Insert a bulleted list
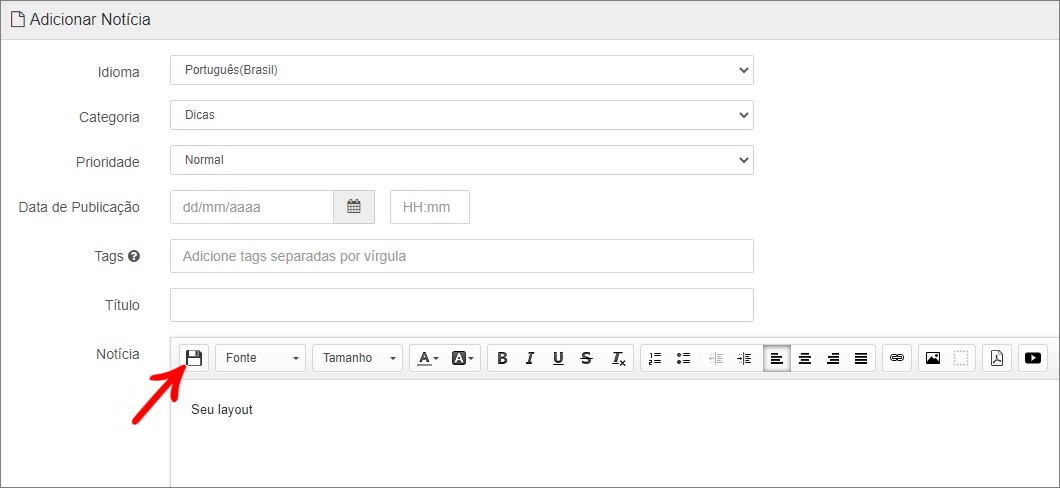Viewport: 1060px width, 488px height. (x=684, y=358)
